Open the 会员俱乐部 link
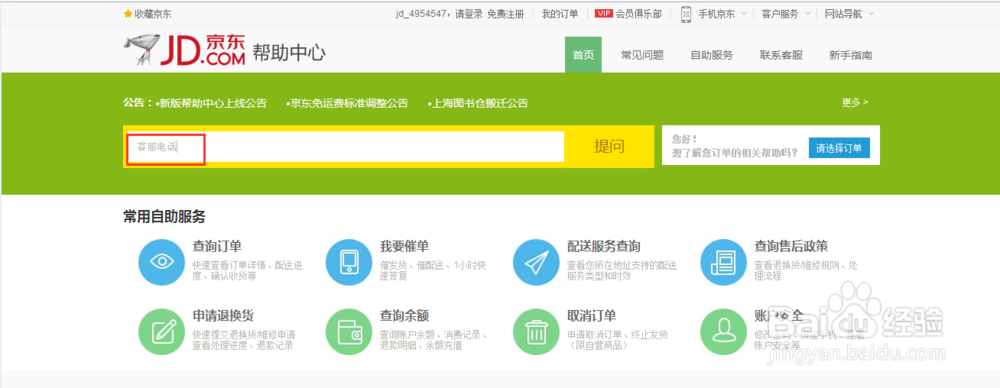This screenshot has height=388, width=1000. [x=638, y=14]
